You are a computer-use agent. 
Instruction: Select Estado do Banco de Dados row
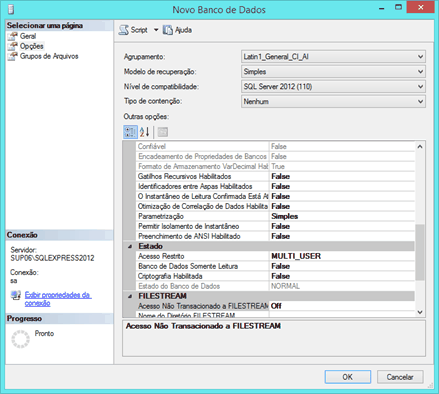tap(275, 286)
